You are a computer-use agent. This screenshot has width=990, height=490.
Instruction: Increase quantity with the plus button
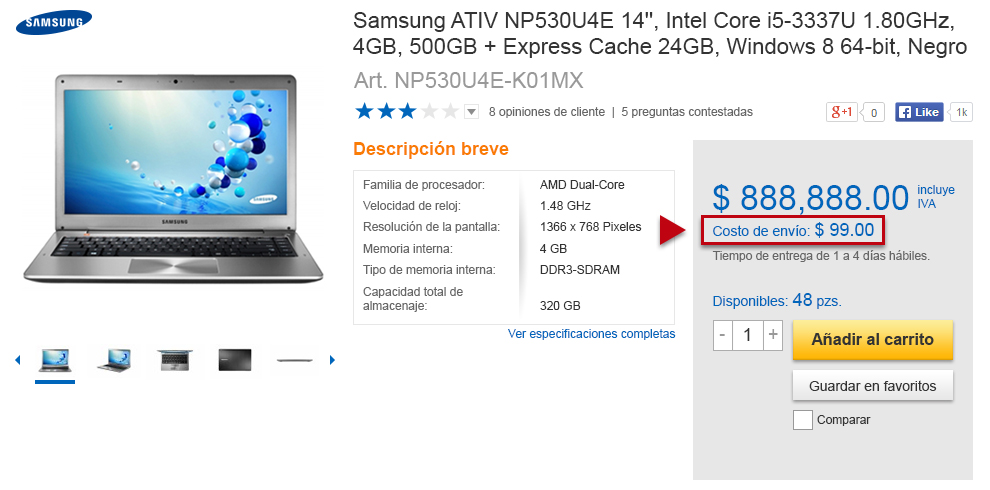(773, 335)
